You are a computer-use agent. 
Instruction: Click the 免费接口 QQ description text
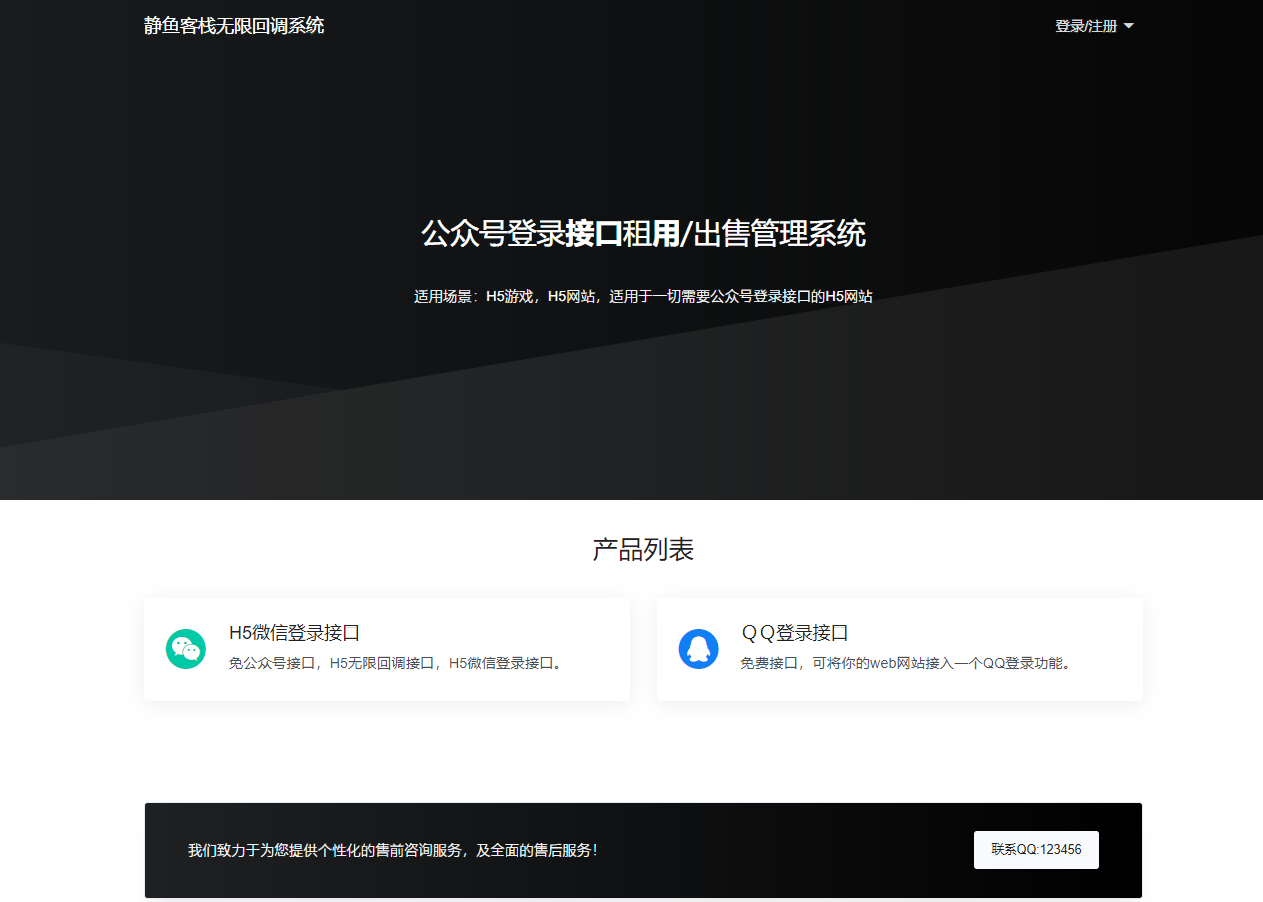coord(907,663)
